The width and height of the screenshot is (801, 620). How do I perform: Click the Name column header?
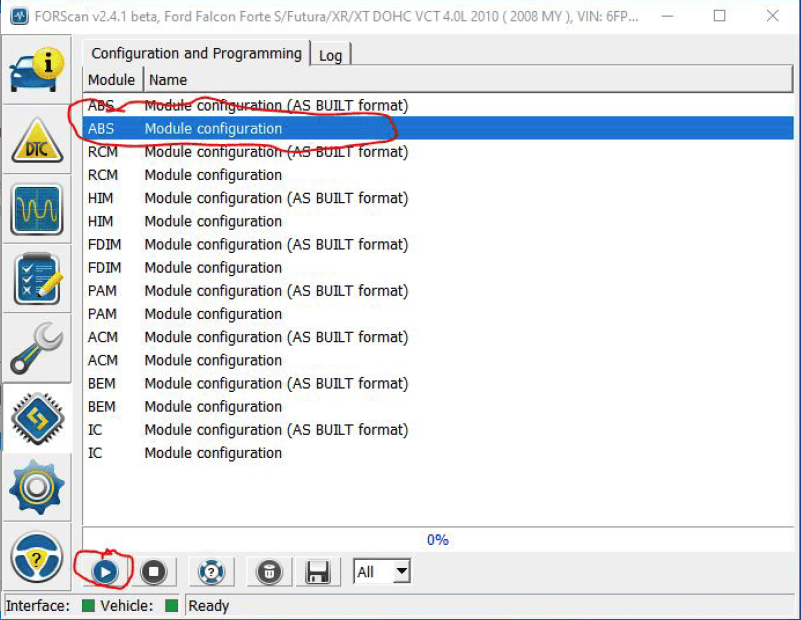click(x=467, y=80)
